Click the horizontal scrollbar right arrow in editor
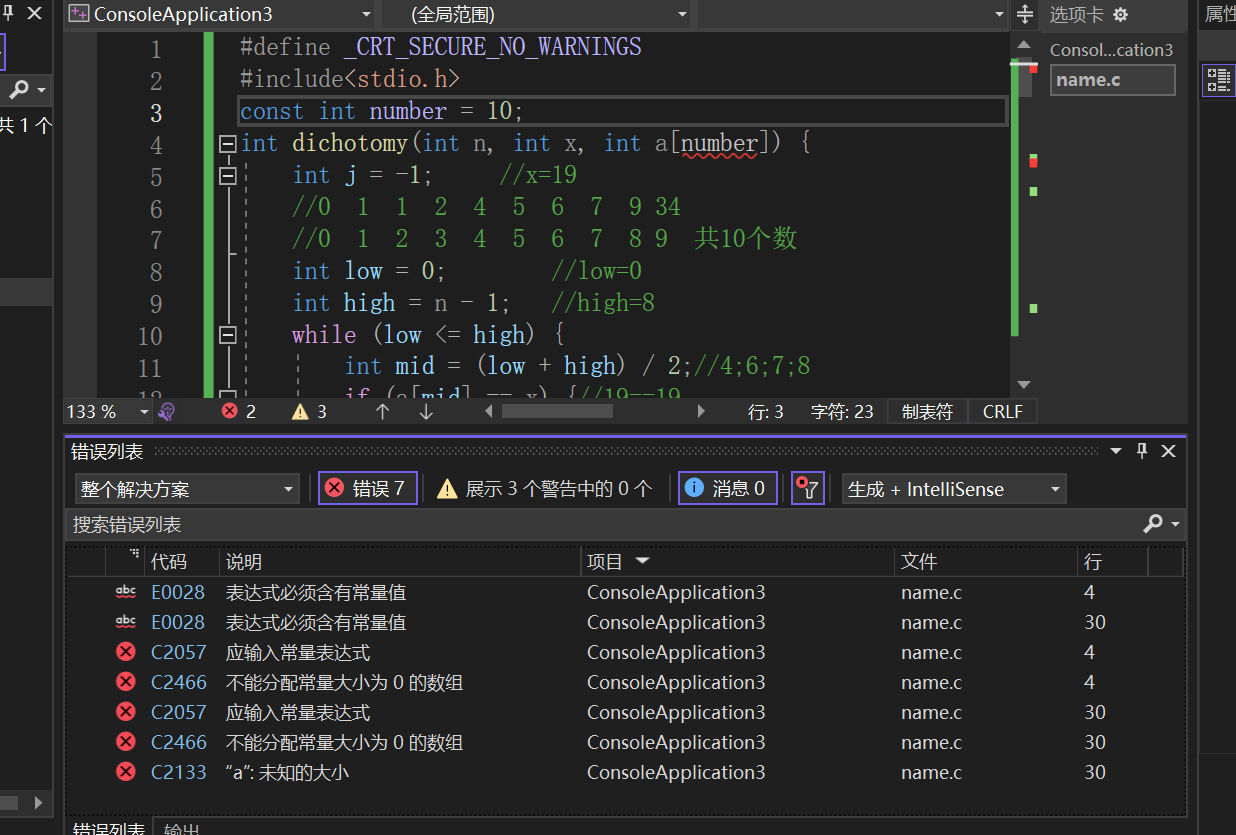Image resolution: width=1236 pixels, height=835 pixels. pos(701,411)
